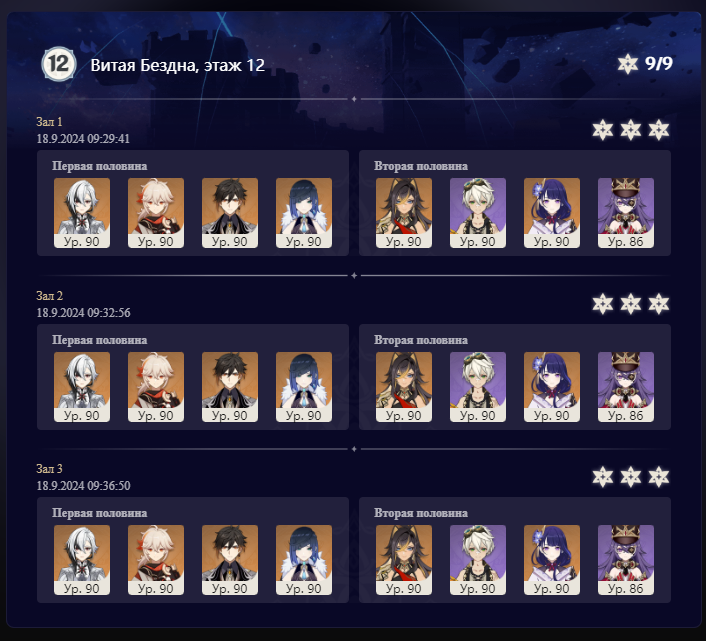
Task: Click middle star of Зал 3 rating
Action: coord(630,477)
